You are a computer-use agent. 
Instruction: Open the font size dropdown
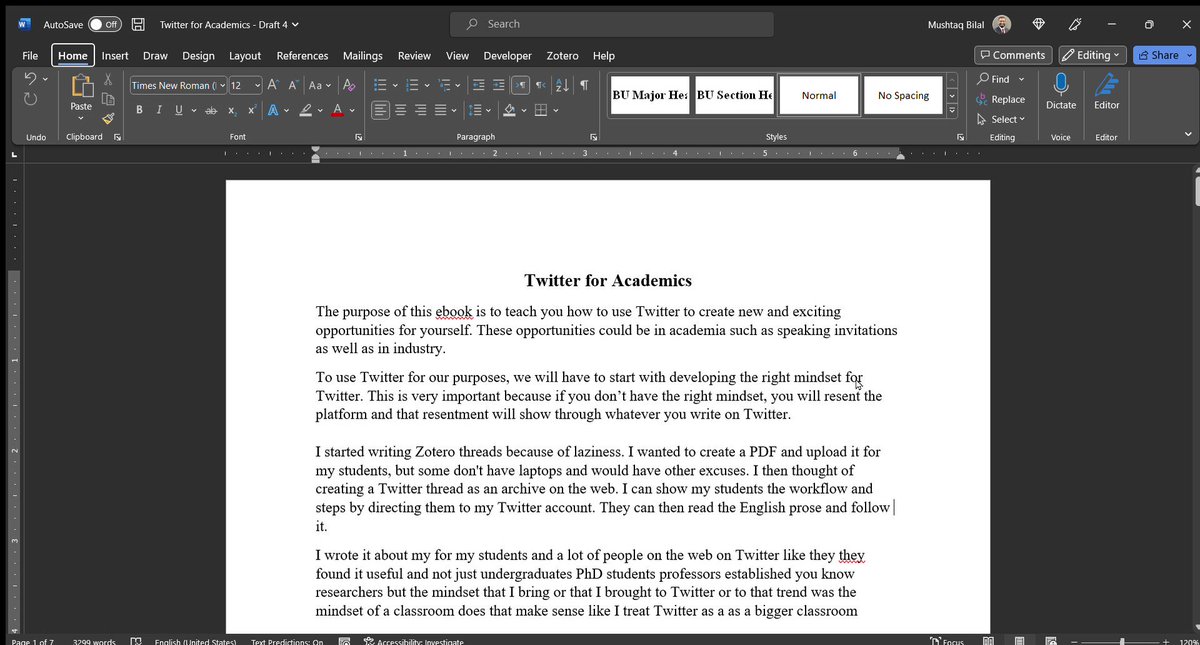click(258, 86)
